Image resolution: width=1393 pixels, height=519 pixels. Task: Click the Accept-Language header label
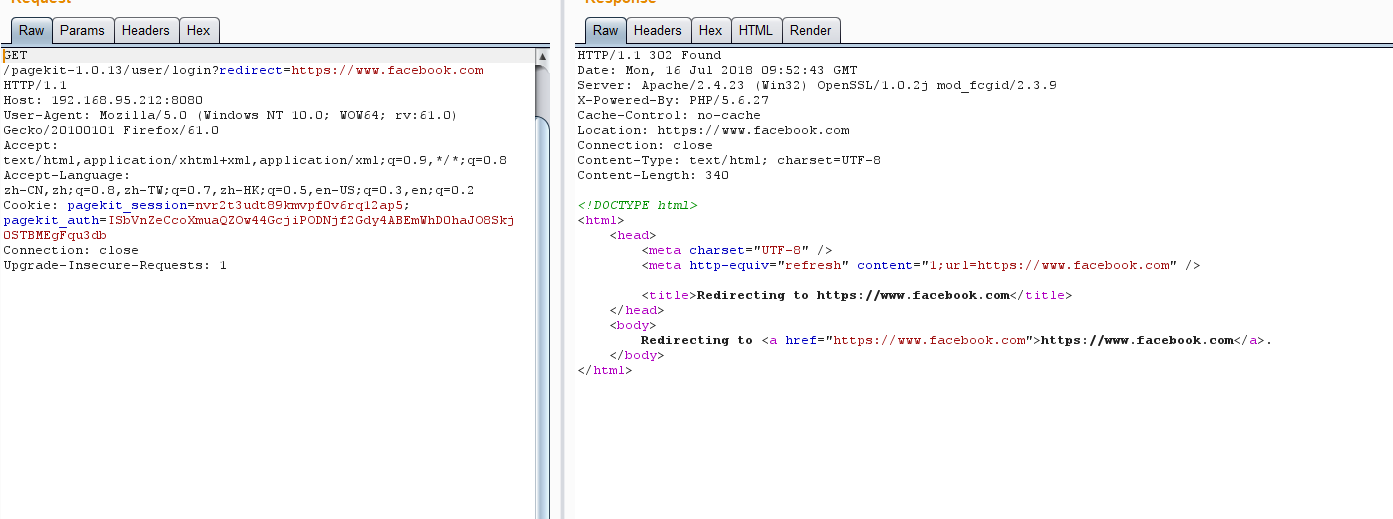pyautogui.click(x=67, y=175)
